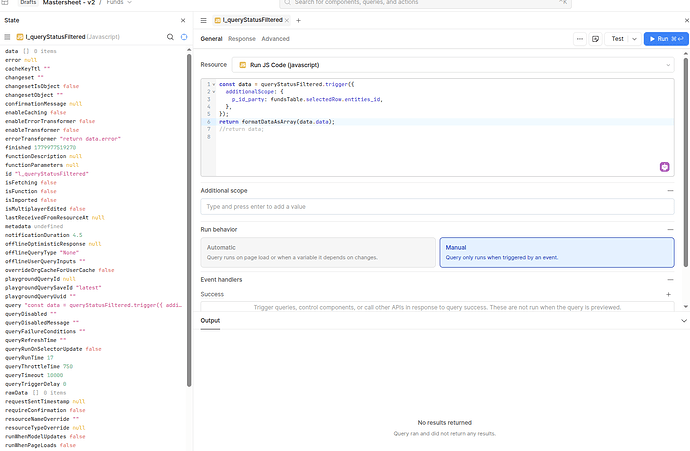Switch to the Advanced tab
Screen dimensions: 690x451
(275, 39)
